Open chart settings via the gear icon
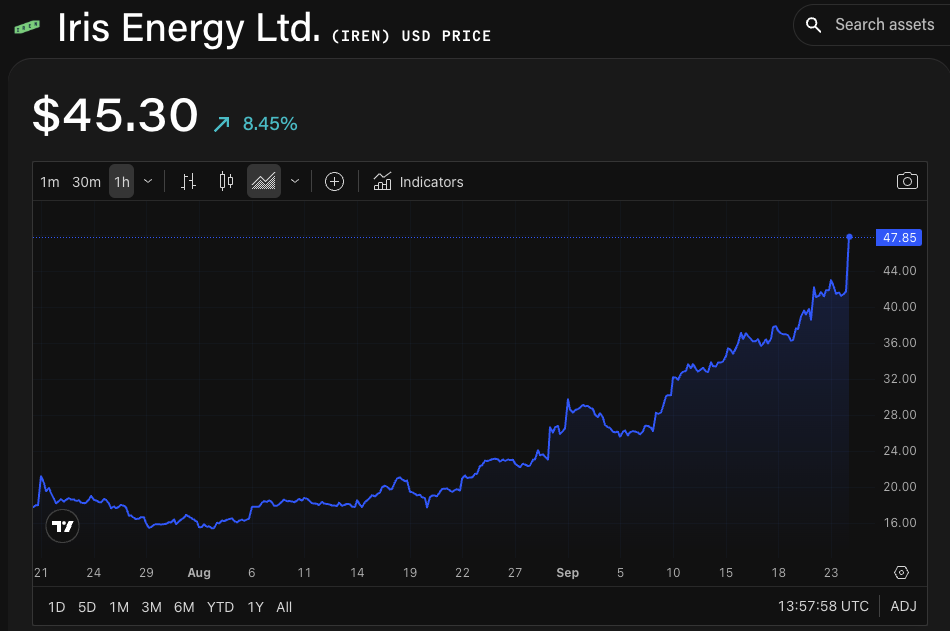The height and width of the screenshot is (631, 950). pos(901,572)
